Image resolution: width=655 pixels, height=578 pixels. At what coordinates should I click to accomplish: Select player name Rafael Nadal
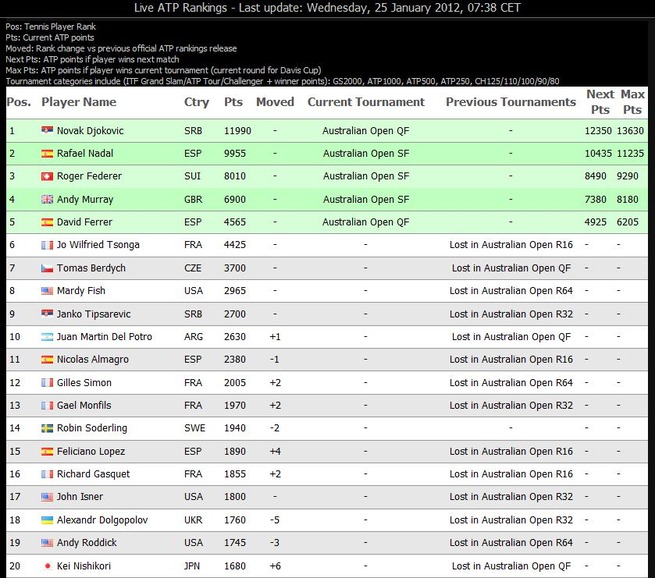point(85,153)
